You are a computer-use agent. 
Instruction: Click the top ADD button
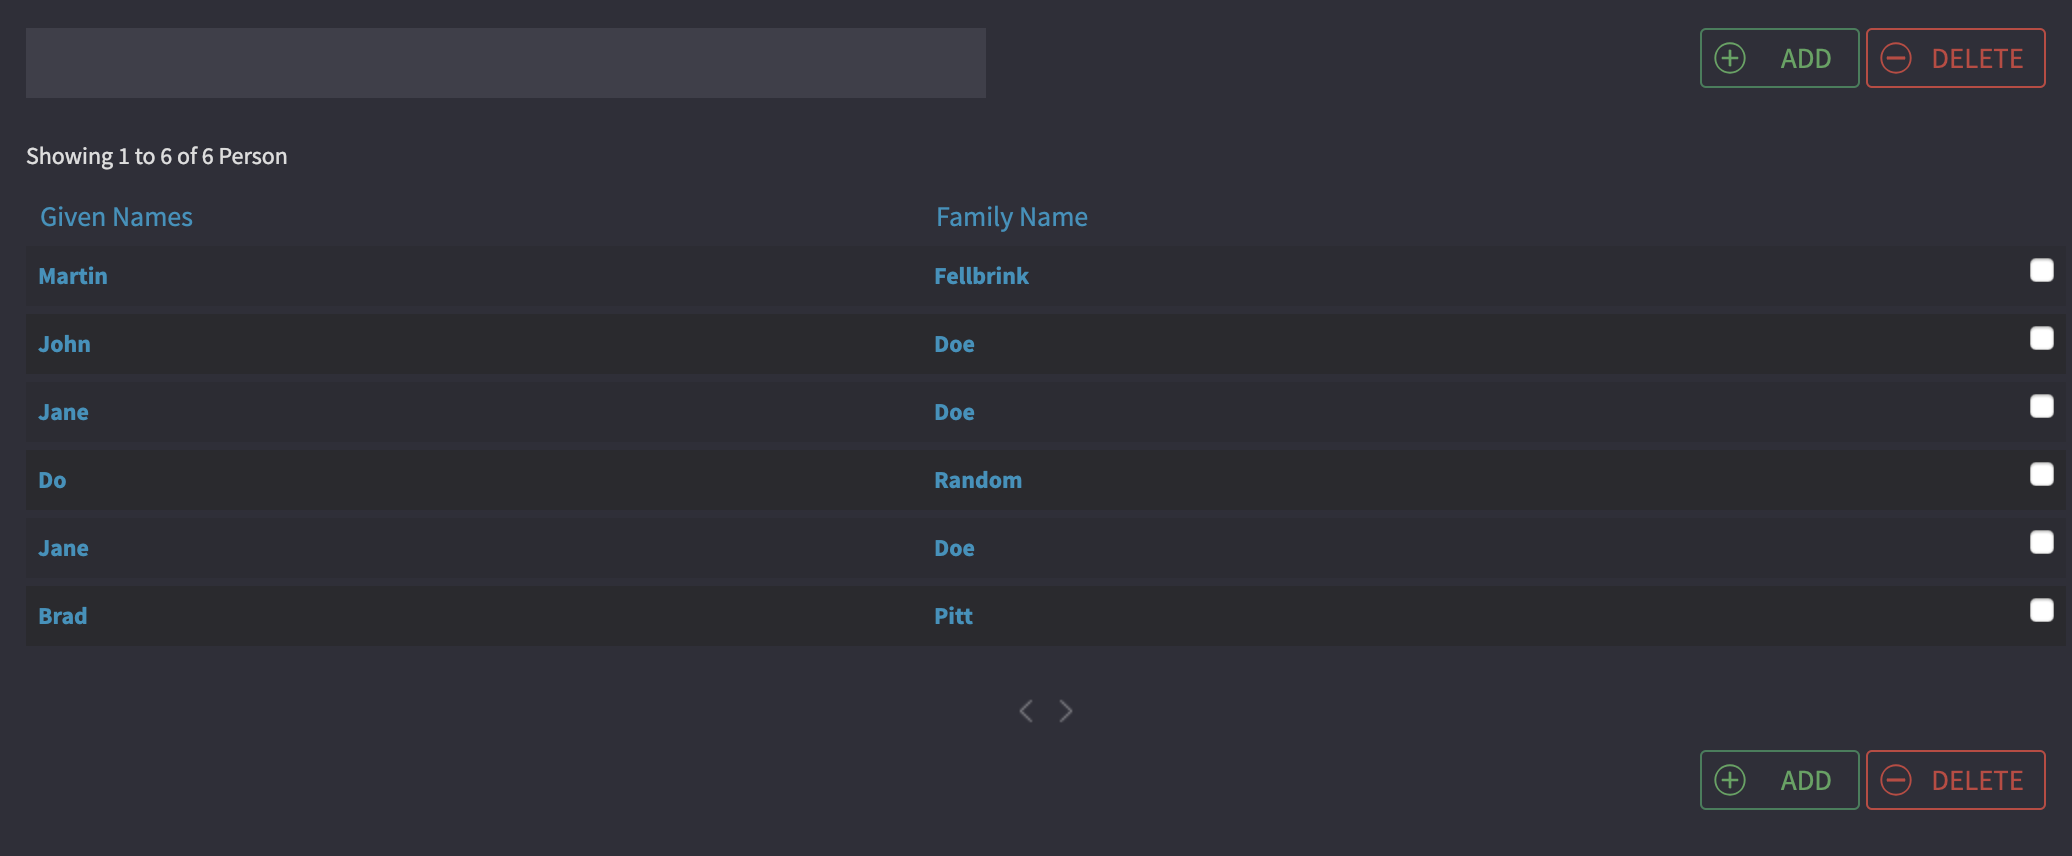pos(1779,58)
